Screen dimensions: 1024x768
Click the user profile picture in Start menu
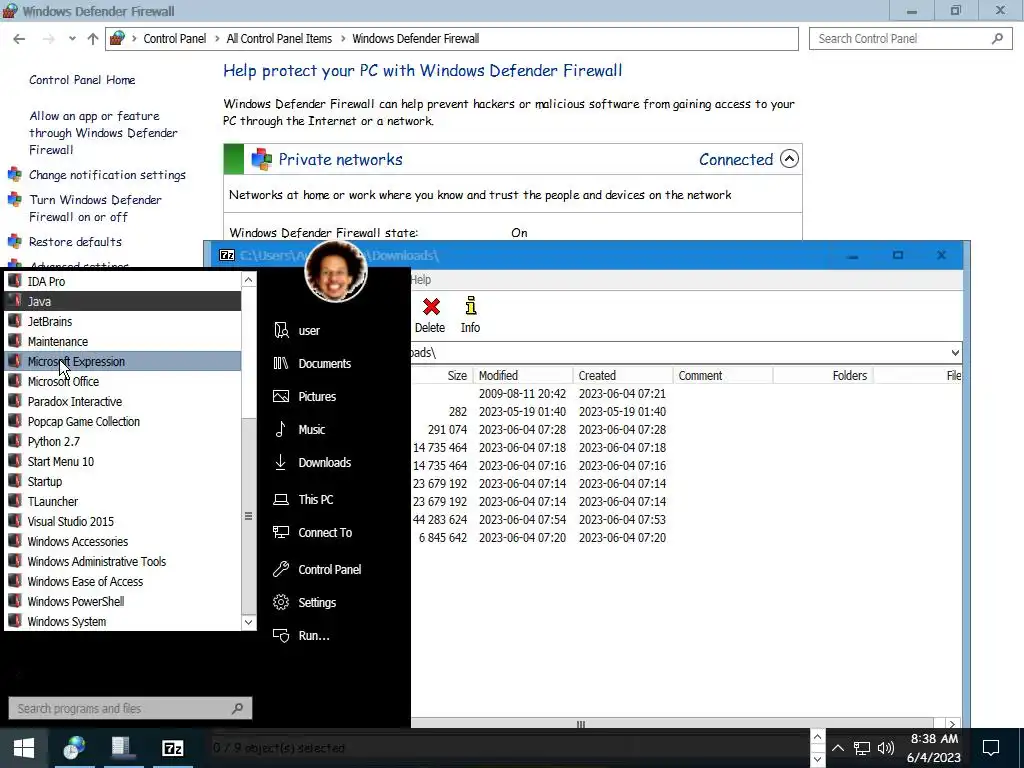(336, 271)
